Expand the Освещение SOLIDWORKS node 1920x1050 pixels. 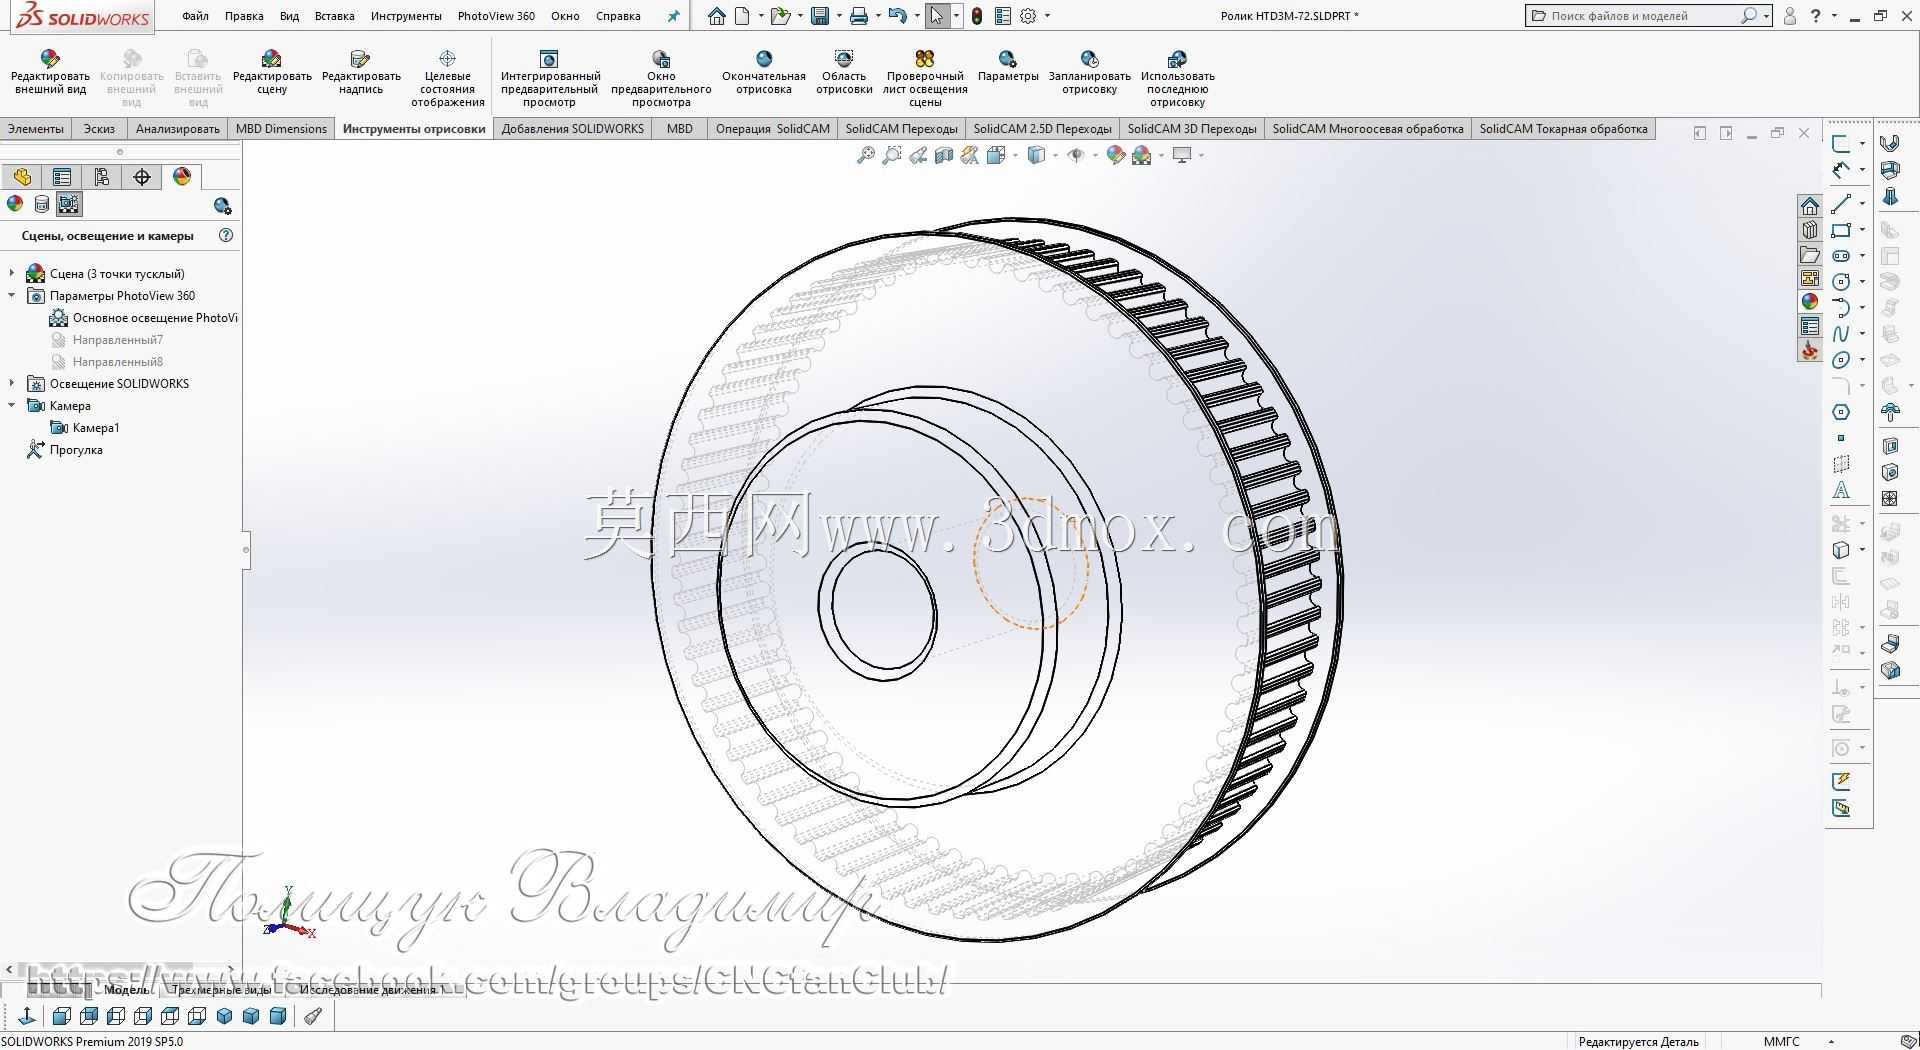click(x=12, y=383)
